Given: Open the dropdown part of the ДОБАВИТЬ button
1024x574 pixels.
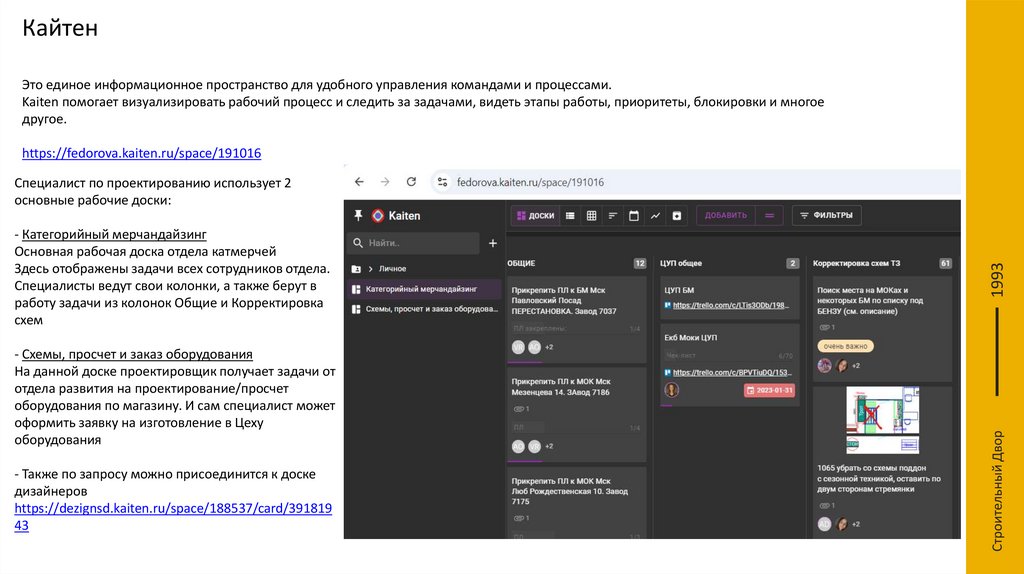Looking at the screenshot, I should [x=769, y=215].
